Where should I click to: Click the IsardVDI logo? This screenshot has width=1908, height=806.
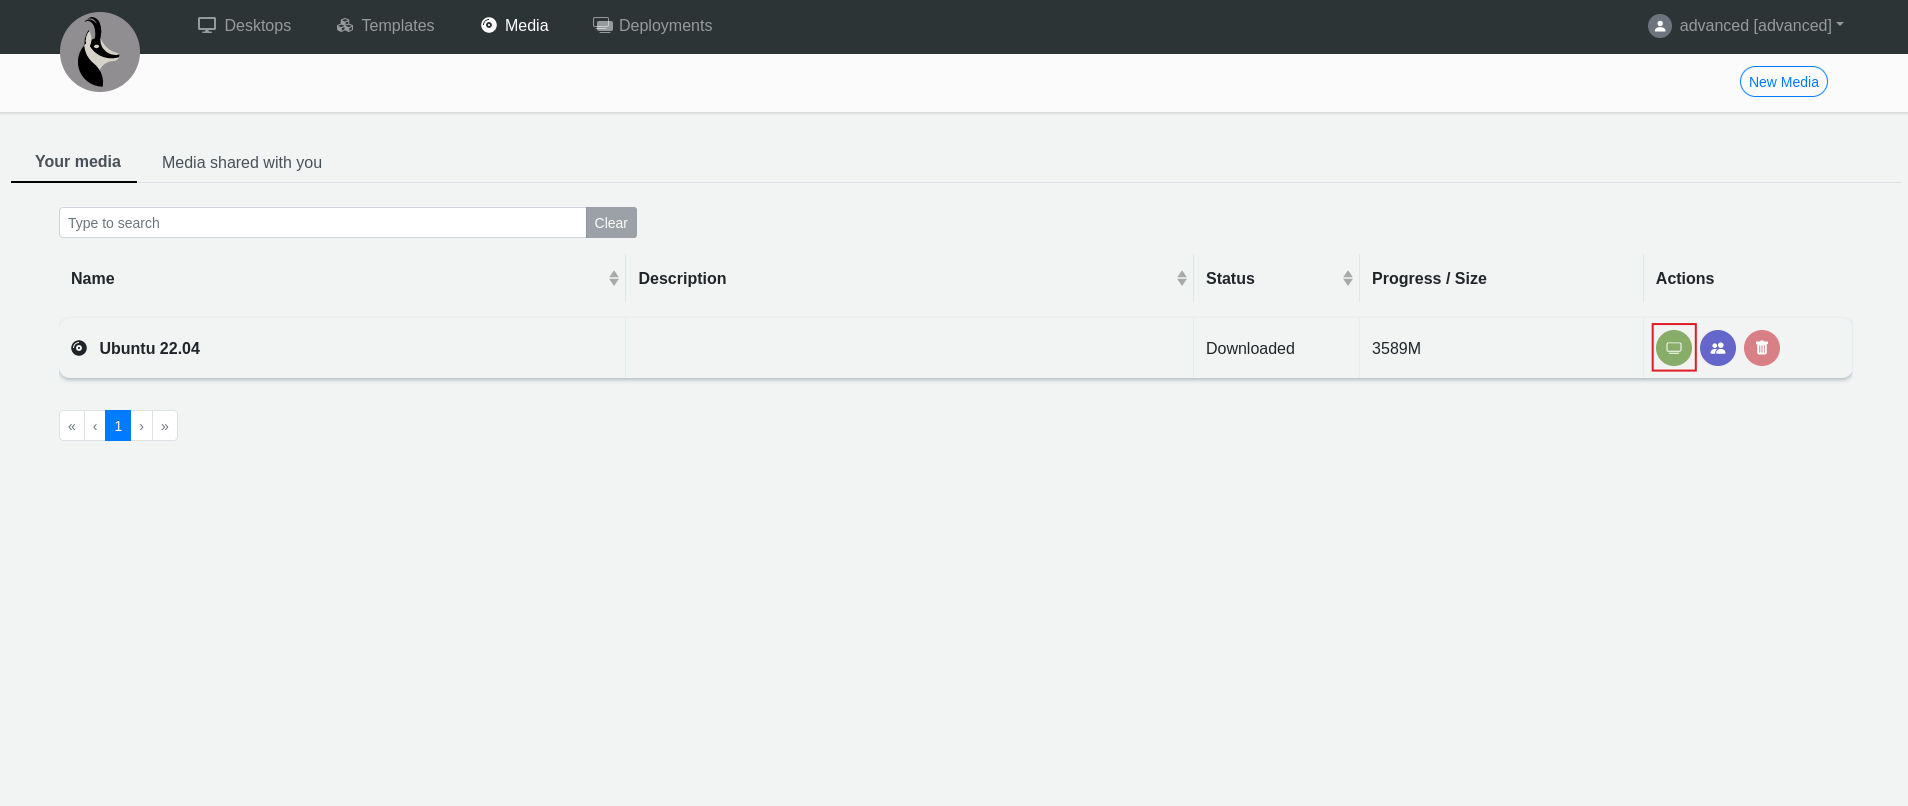click(x=100, y=52)
